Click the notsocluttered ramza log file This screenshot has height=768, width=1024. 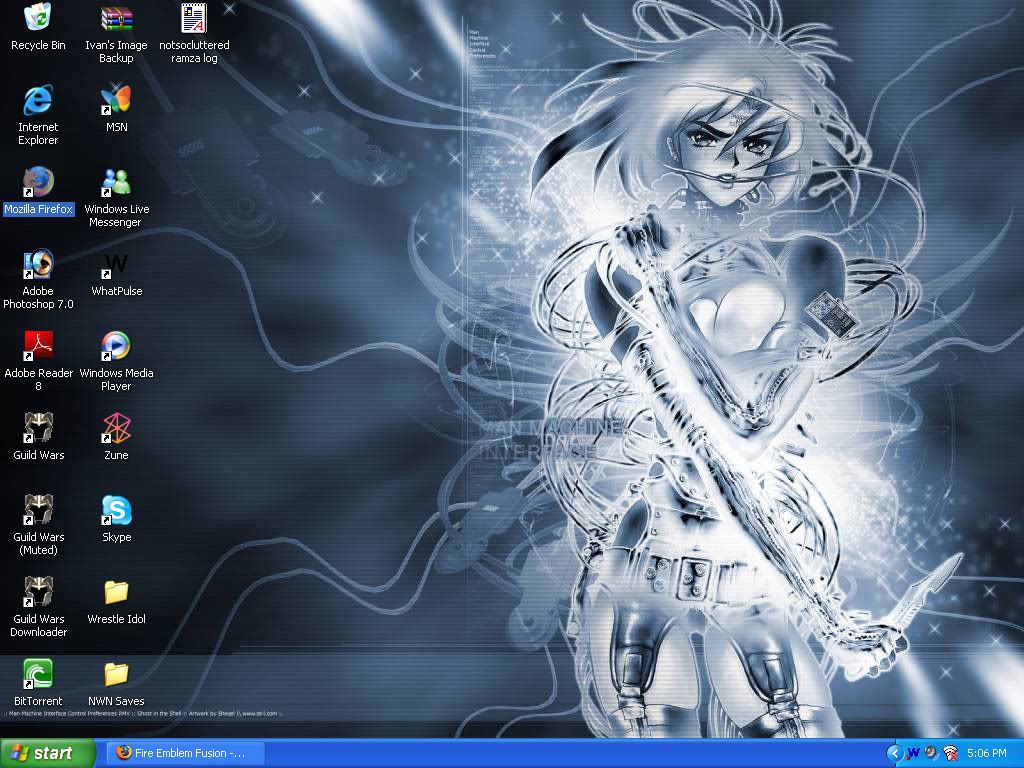[194, 19]
